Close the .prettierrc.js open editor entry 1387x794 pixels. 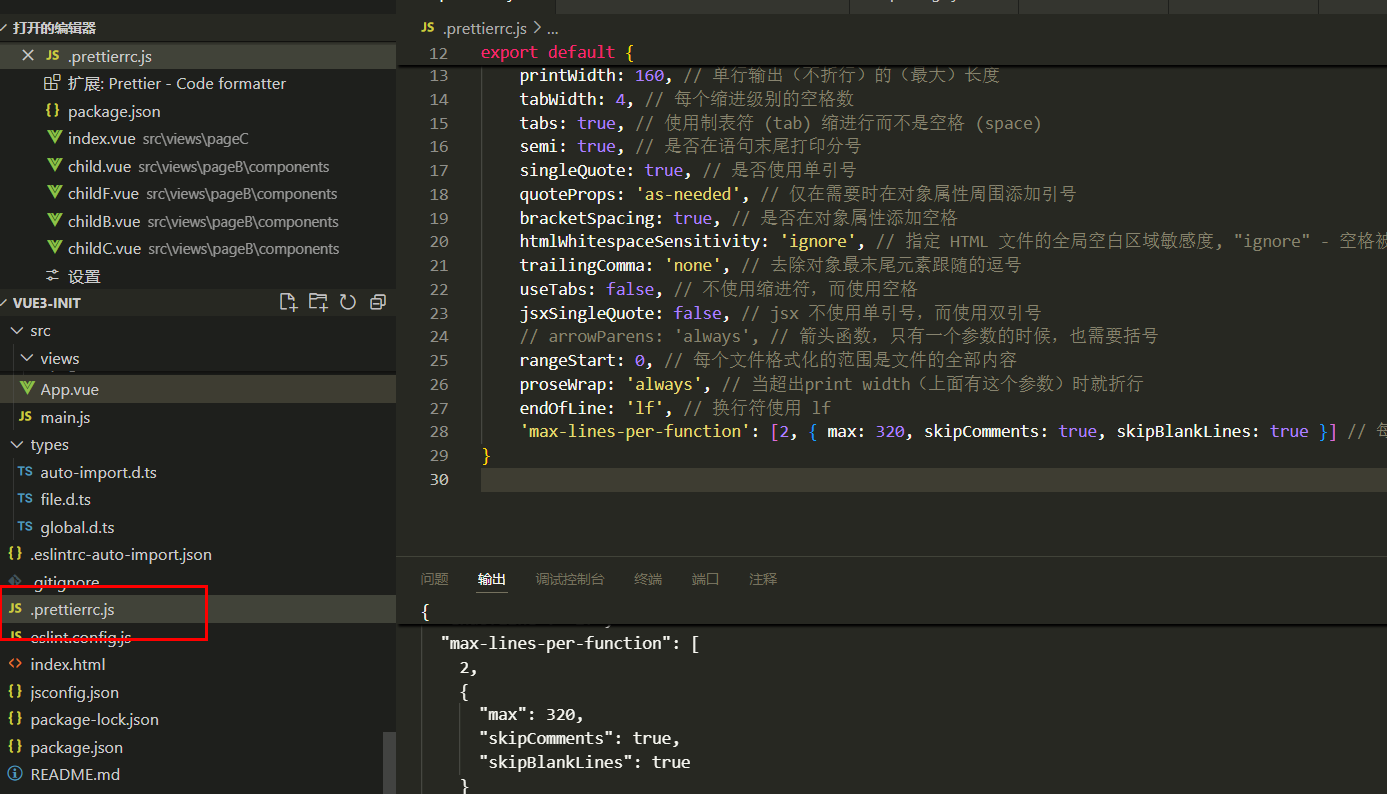(28, 56)
